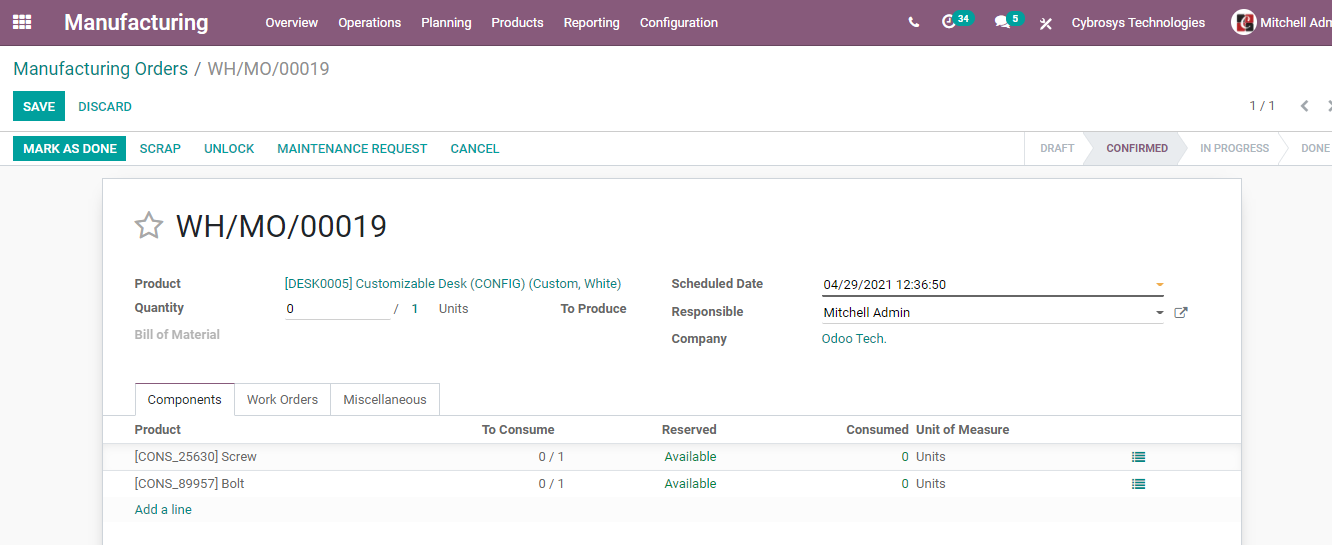Click the CANCEL button
1332x545 pixels.
click(x=475, y=148)
